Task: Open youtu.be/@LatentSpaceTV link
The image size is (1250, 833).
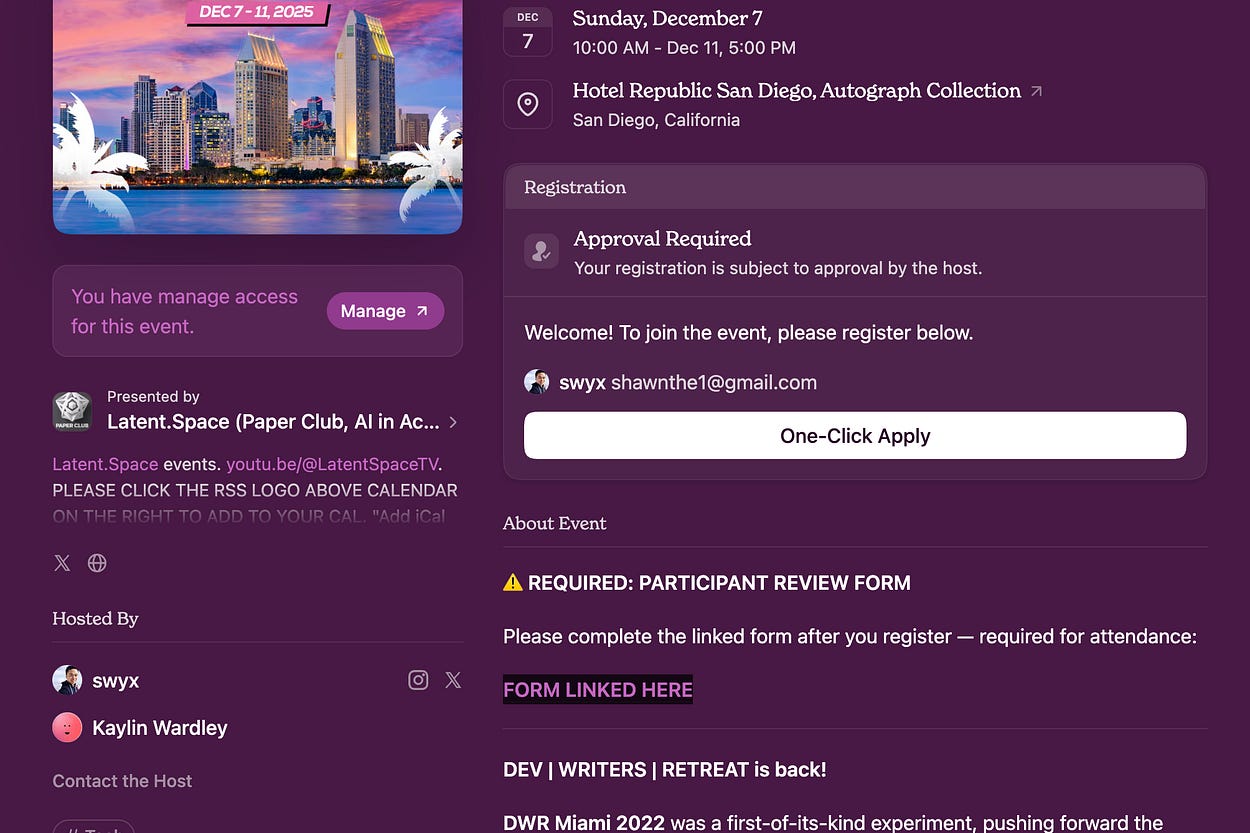Action: [332, 464]
